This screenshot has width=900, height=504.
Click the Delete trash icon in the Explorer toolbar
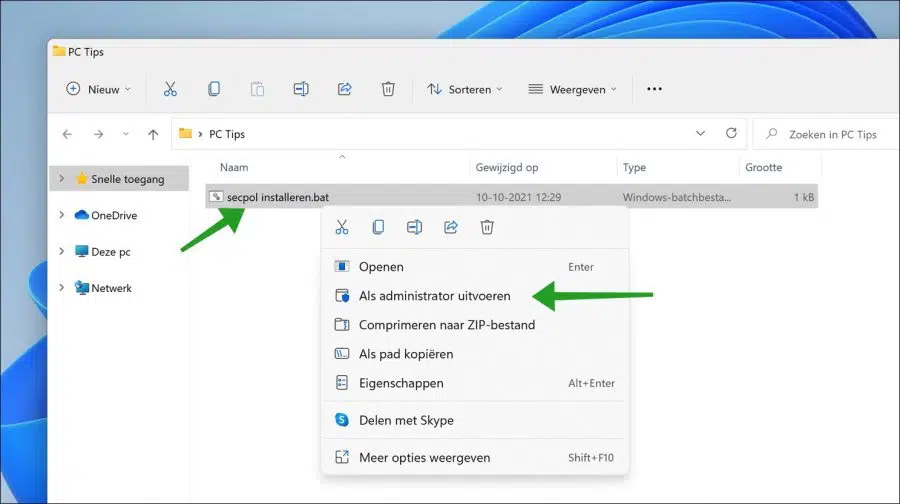pyautogui.click(x=388, y=89)
